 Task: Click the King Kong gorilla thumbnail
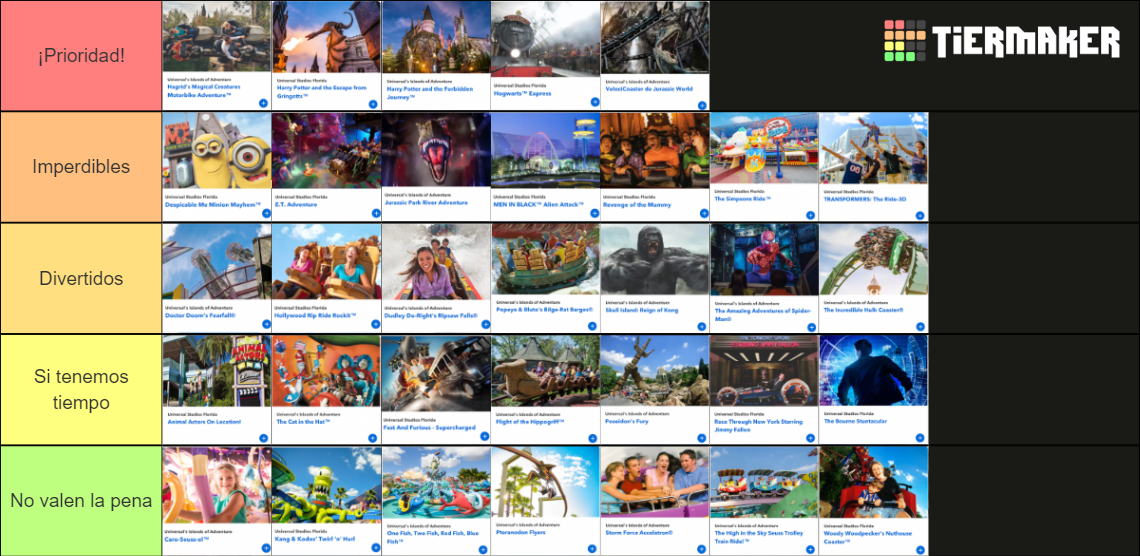(x=655, y=260)
